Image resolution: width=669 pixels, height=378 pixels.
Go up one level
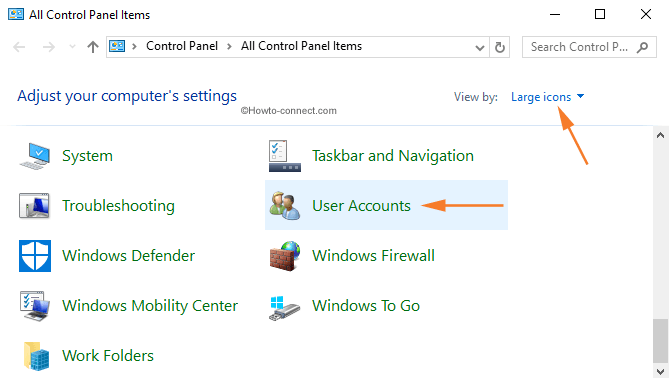pyautogui.click(x=93, y=47)
